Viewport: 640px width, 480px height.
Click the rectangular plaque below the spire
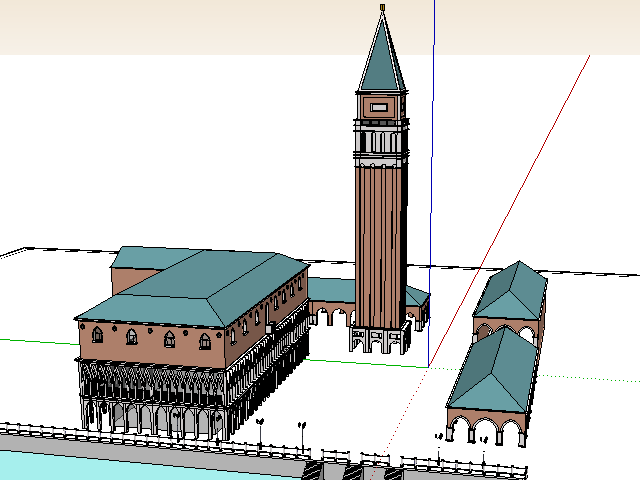(x=379, y=107)
